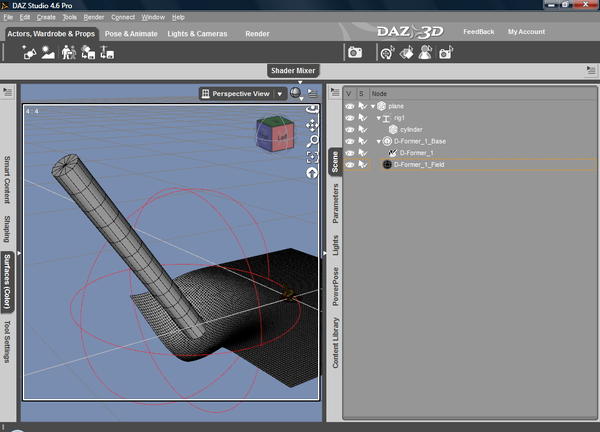Screen dimensions: 600x432
Task: Toggle selectability arrow for D-Former_1_Field
Action: coord(362,165)
